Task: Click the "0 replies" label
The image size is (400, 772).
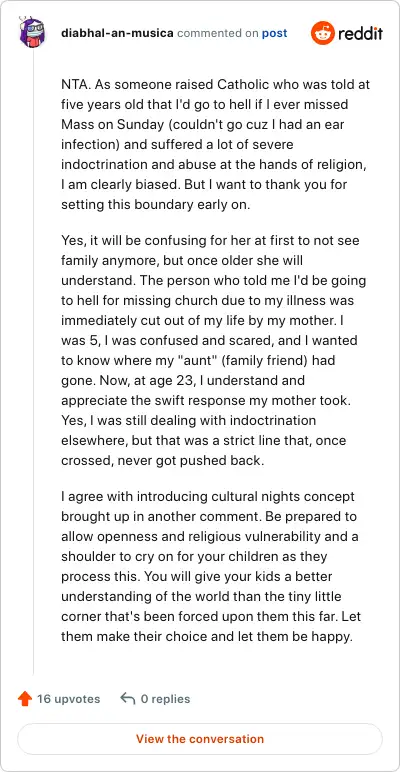Action: [166, 699]
